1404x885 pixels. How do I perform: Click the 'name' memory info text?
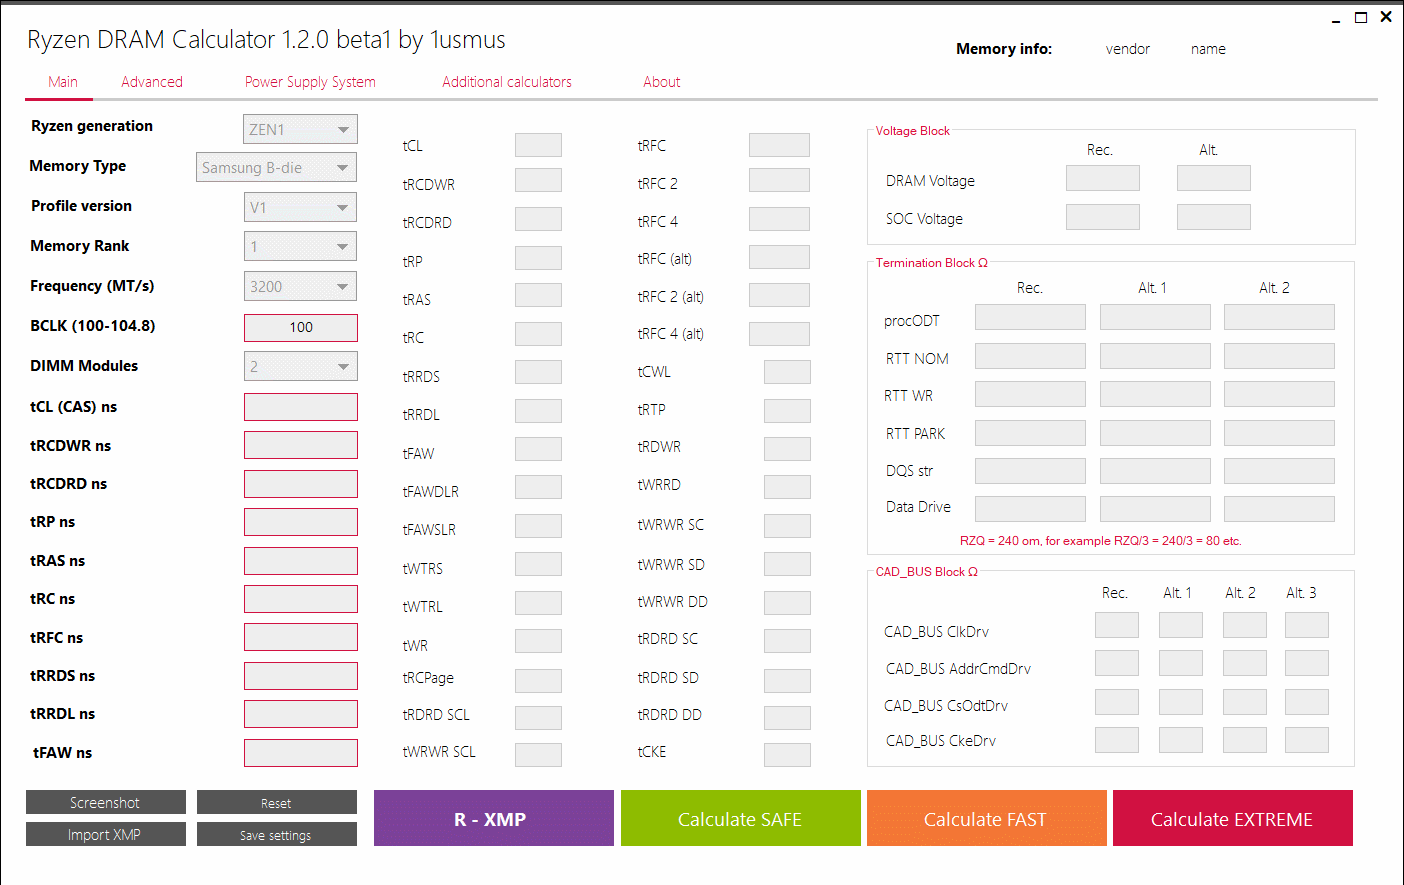pos(1208,49)
